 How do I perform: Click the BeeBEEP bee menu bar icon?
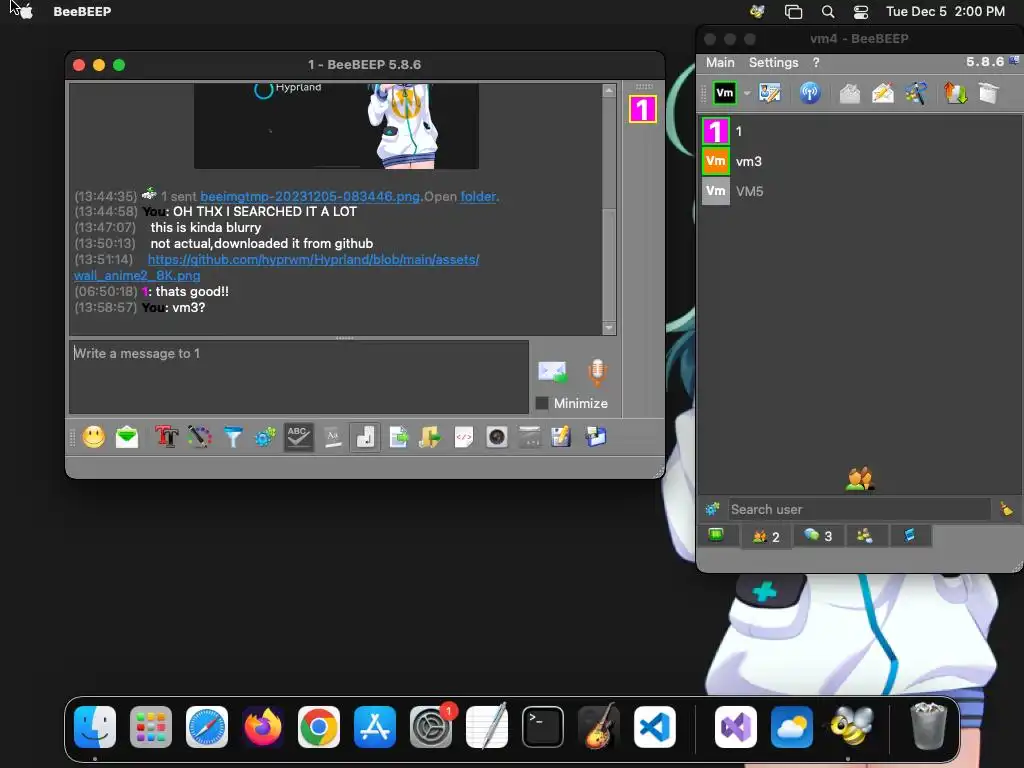[758, 11]
